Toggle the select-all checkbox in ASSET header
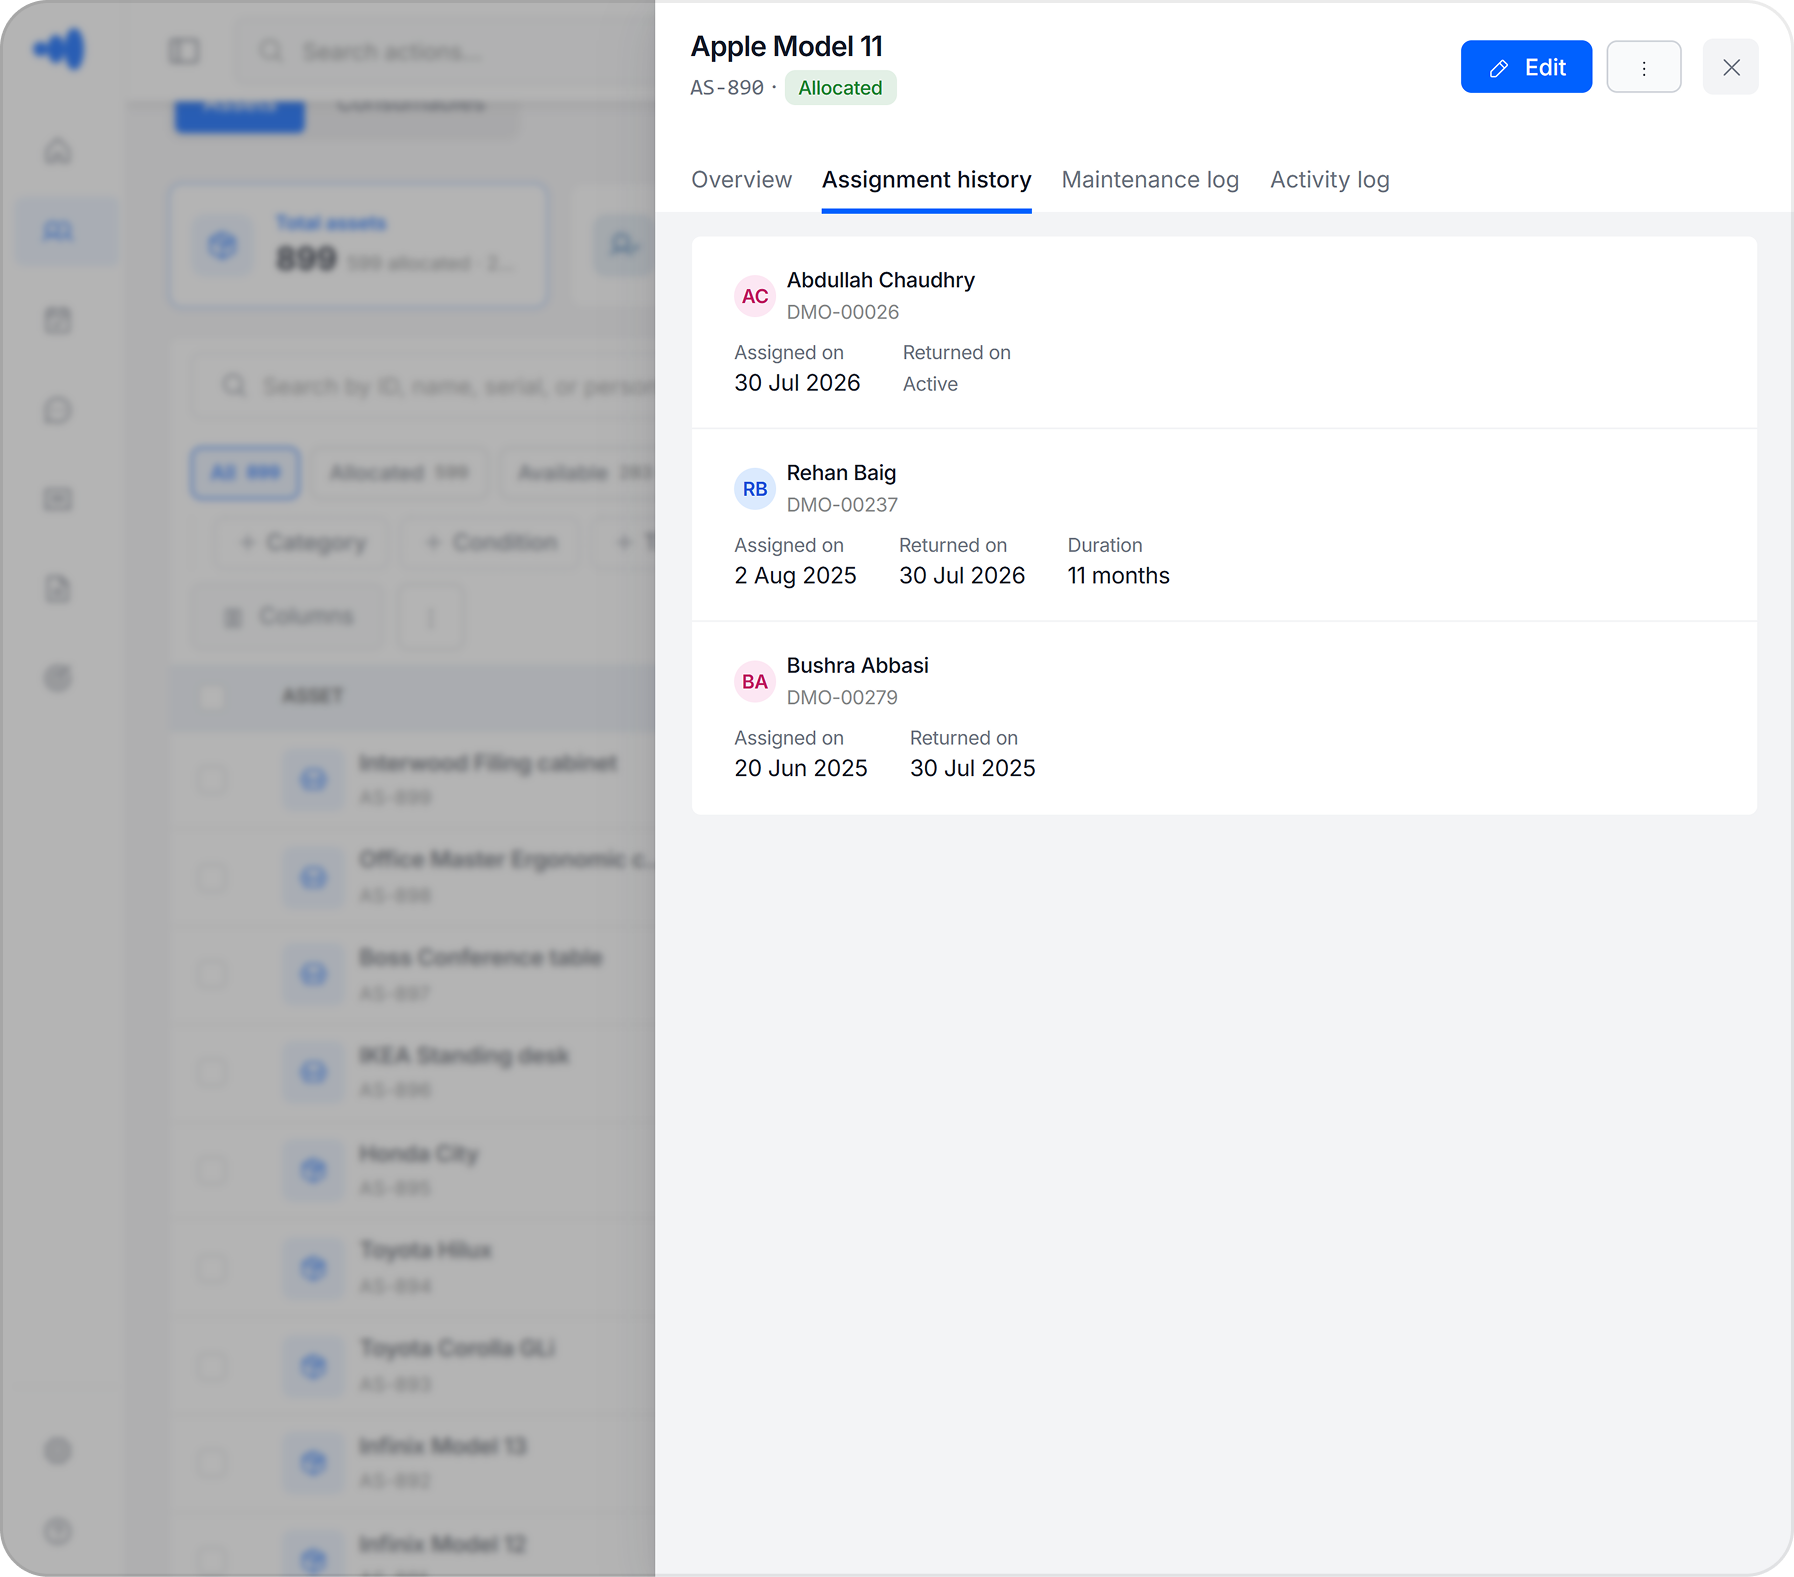The width and height of the screenshot is (1794, 1577). coord(211,696)
